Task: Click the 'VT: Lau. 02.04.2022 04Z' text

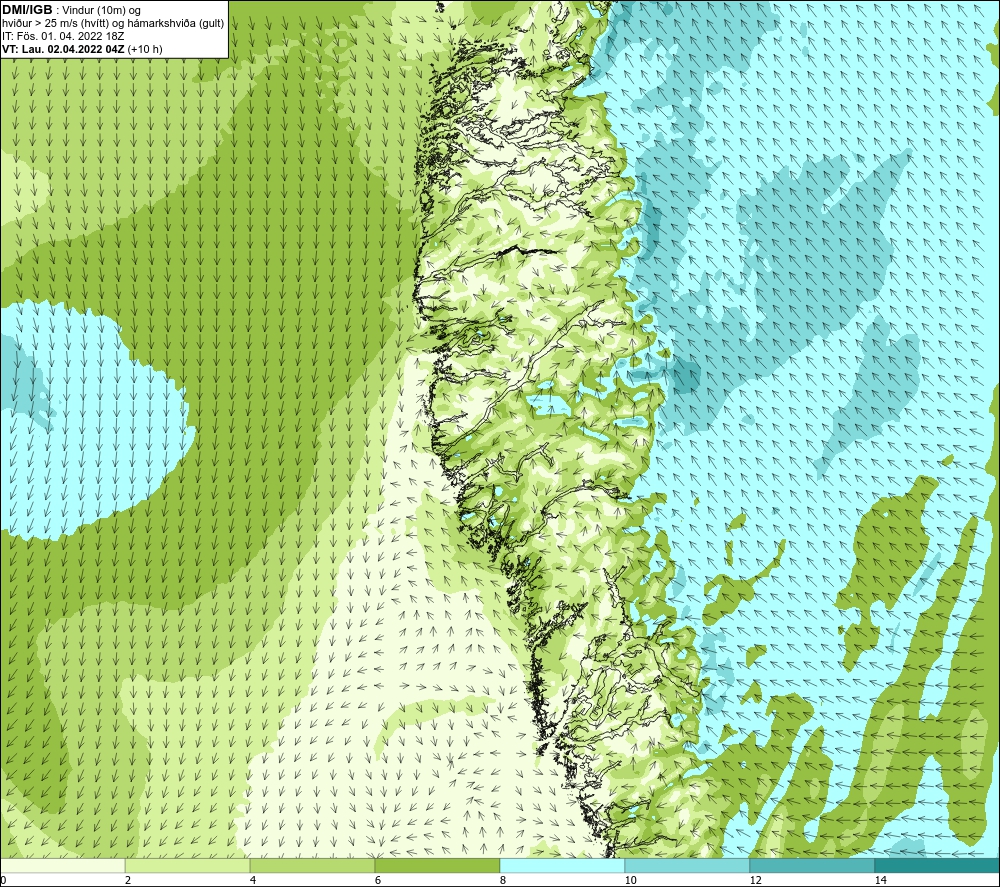Action: click(63, 48)
